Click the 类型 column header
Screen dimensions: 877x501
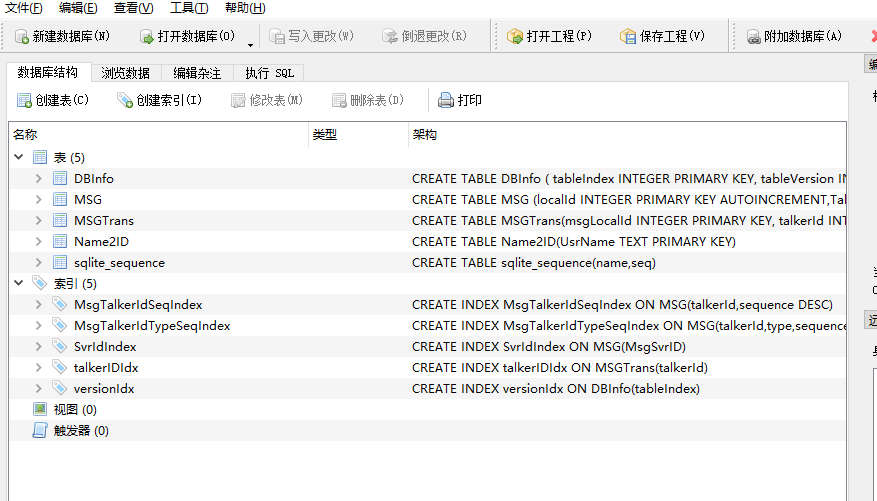[x=359, y=135]
